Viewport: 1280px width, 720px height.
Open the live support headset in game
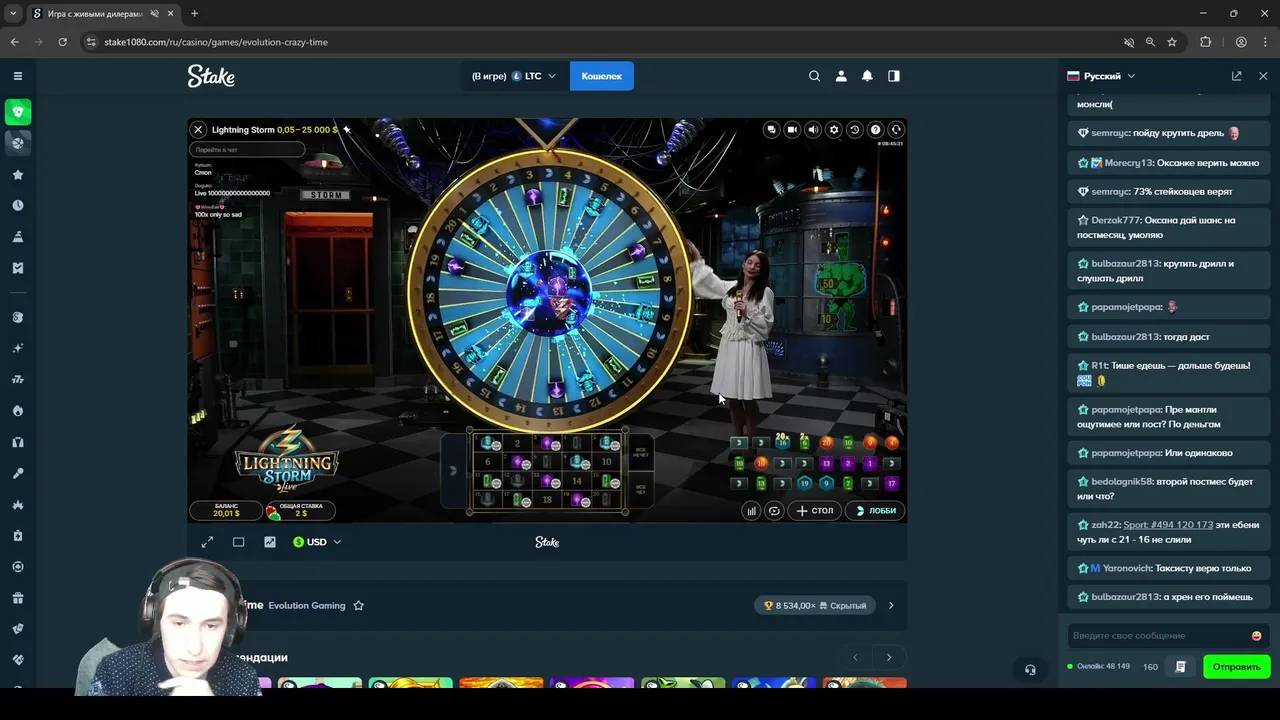point(896,129)
